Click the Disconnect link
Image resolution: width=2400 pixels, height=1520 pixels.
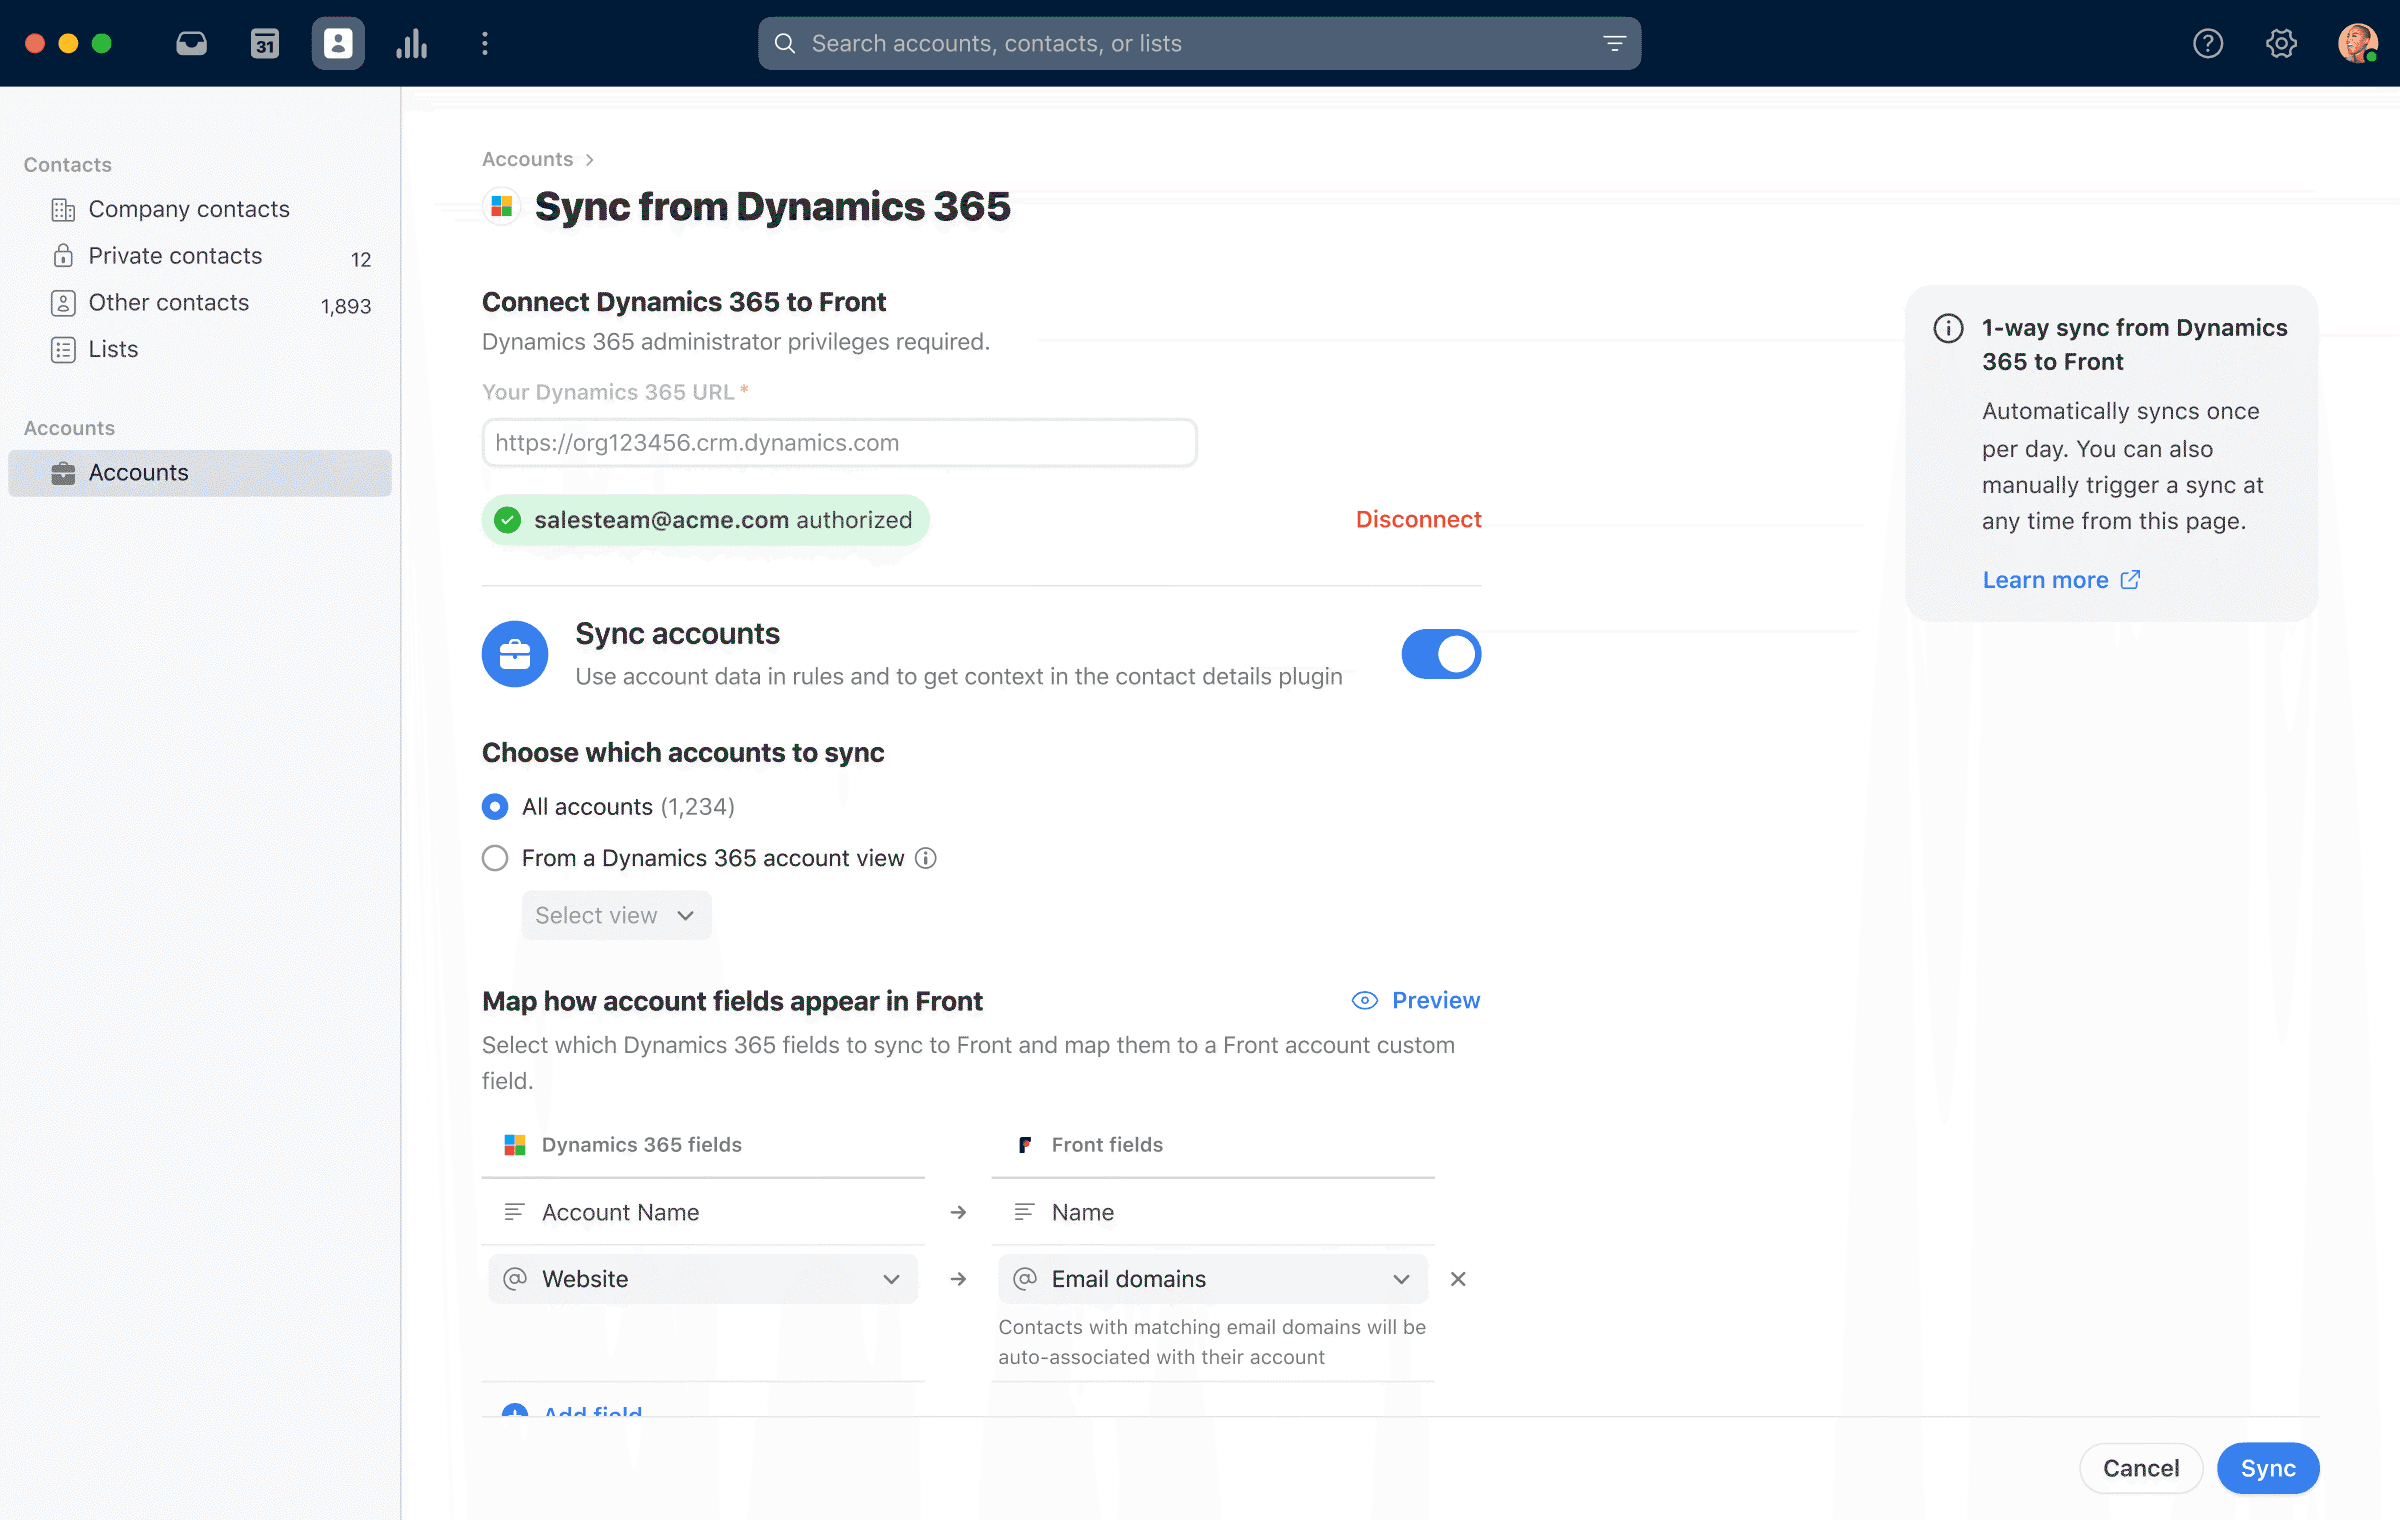point(1418,519)
